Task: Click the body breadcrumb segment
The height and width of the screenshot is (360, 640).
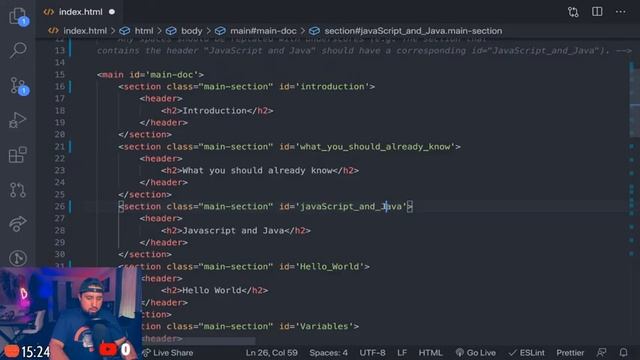Action: pos(191,31)
